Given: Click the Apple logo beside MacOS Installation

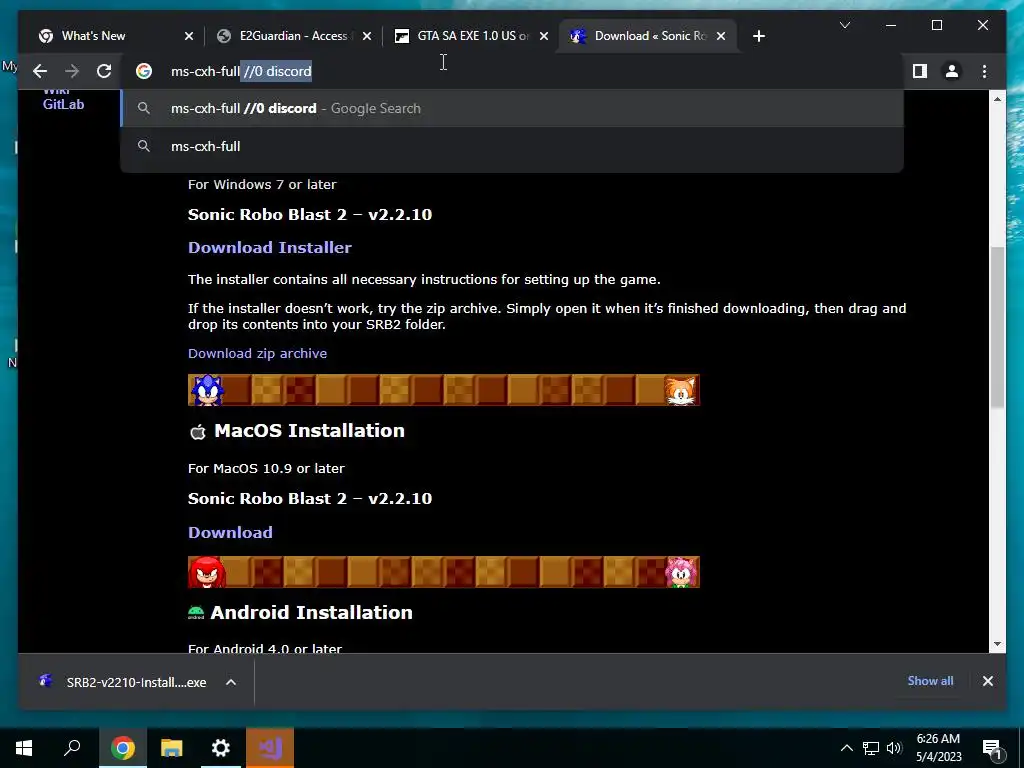Looking at the screenshot, I should coord(197,432).
